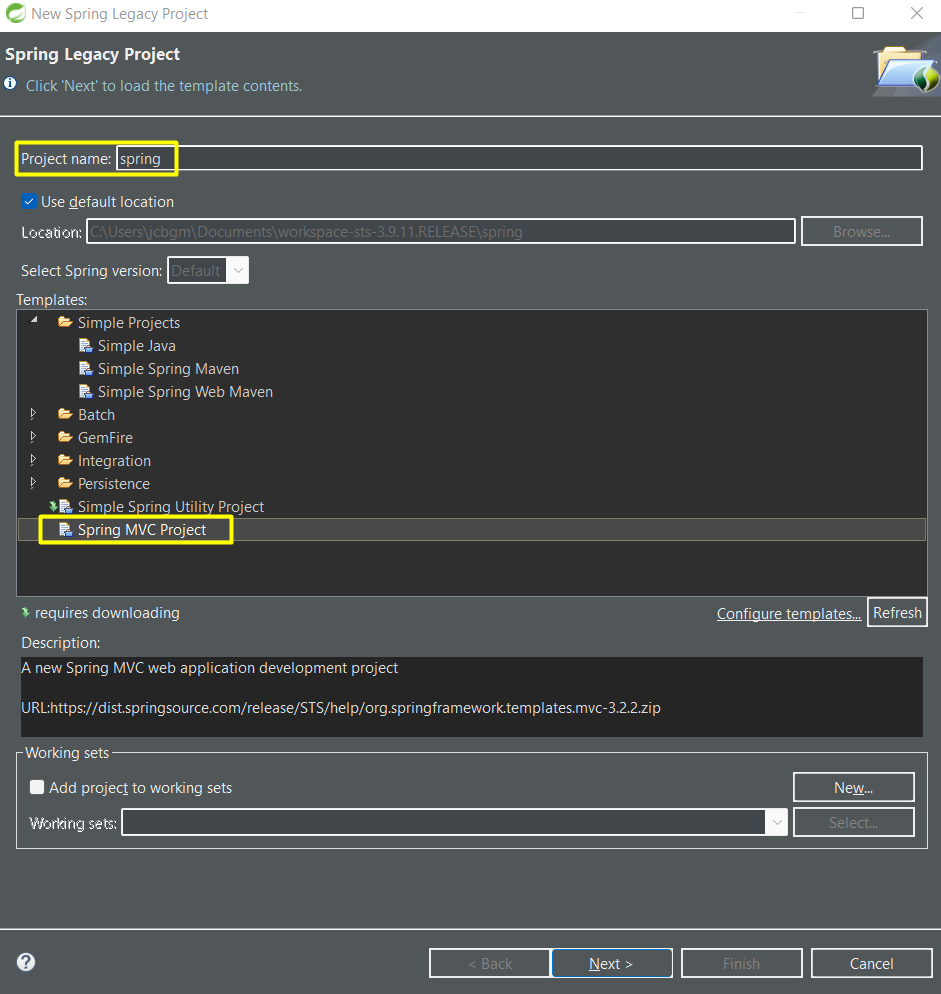Viewport: 941px width, 994px height.
Task: Click the New... working set button
Action: [x=853, y=787]
